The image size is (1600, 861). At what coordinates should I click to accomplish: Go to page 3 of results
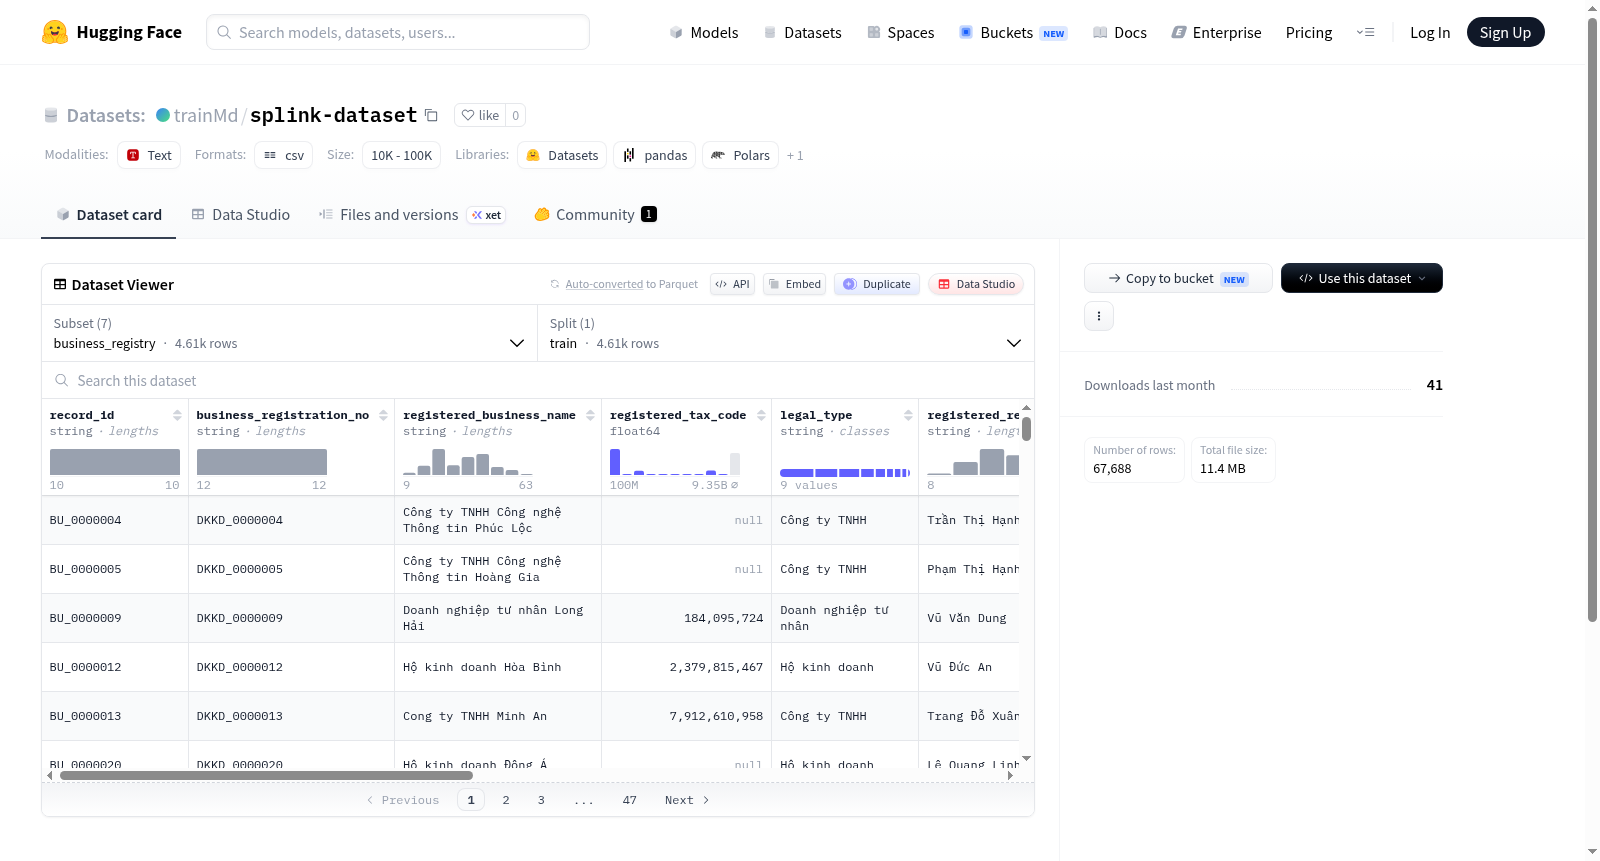pos(541,800)
